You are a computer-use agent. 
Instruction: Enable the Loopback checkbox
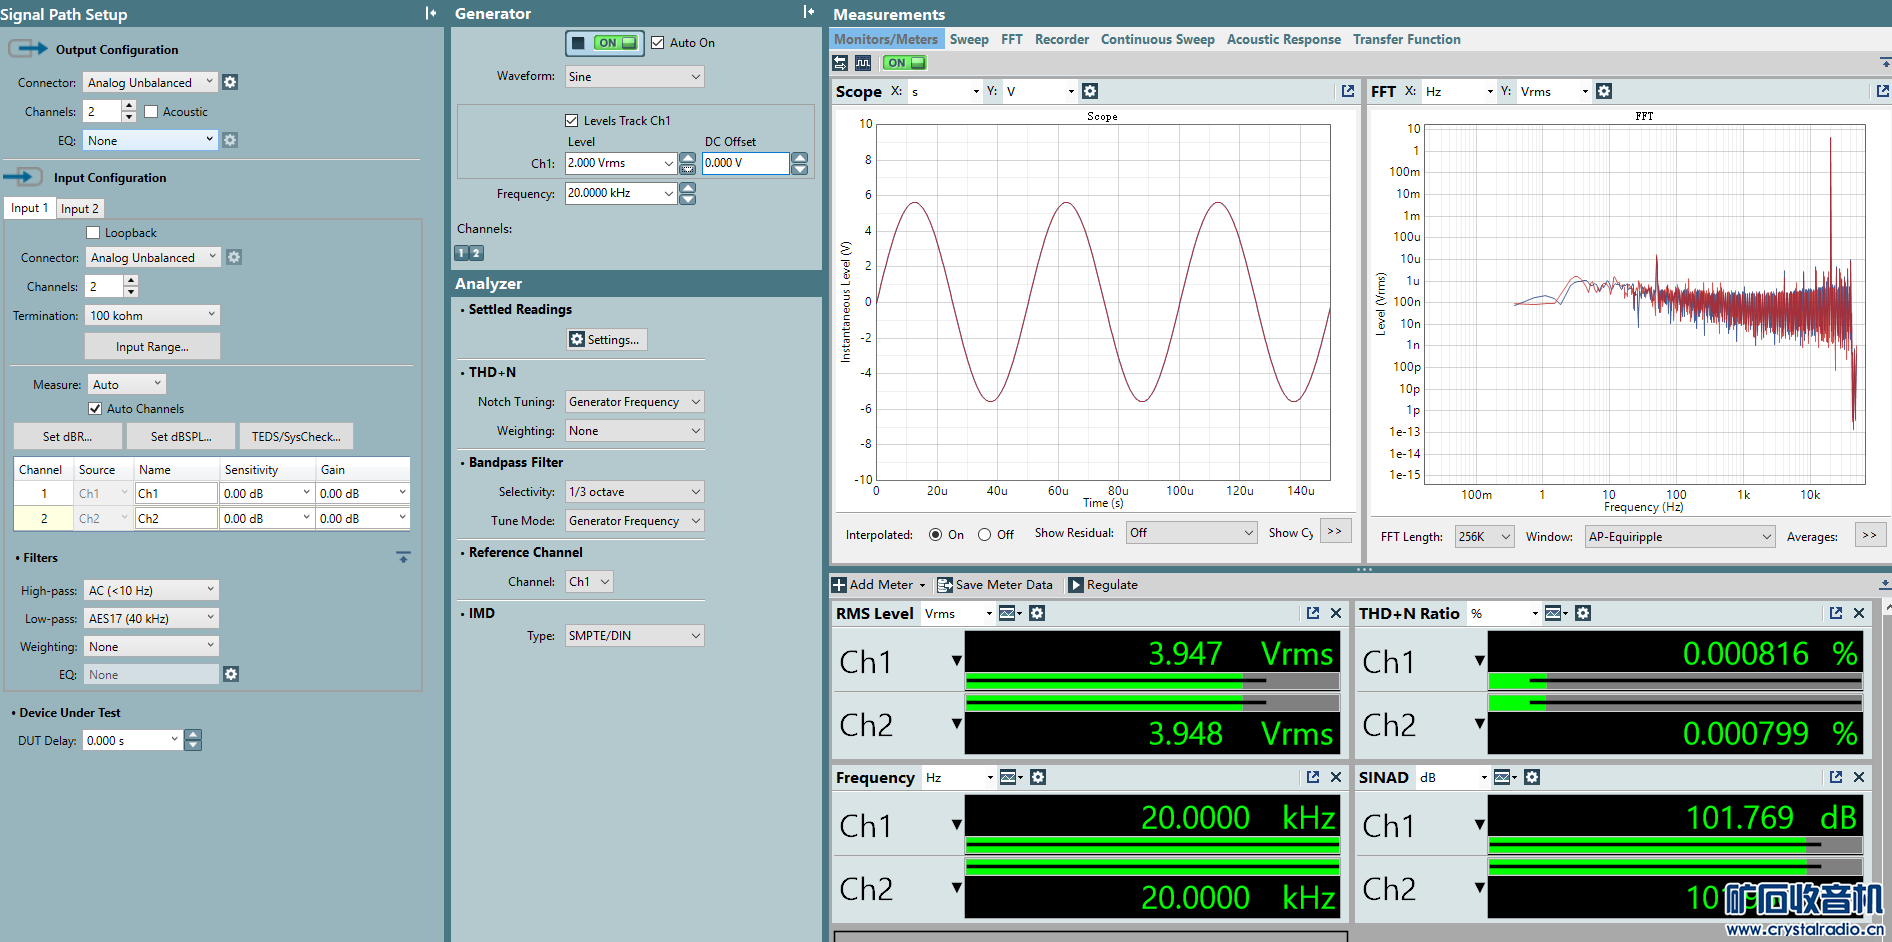(x=94, y=233)
